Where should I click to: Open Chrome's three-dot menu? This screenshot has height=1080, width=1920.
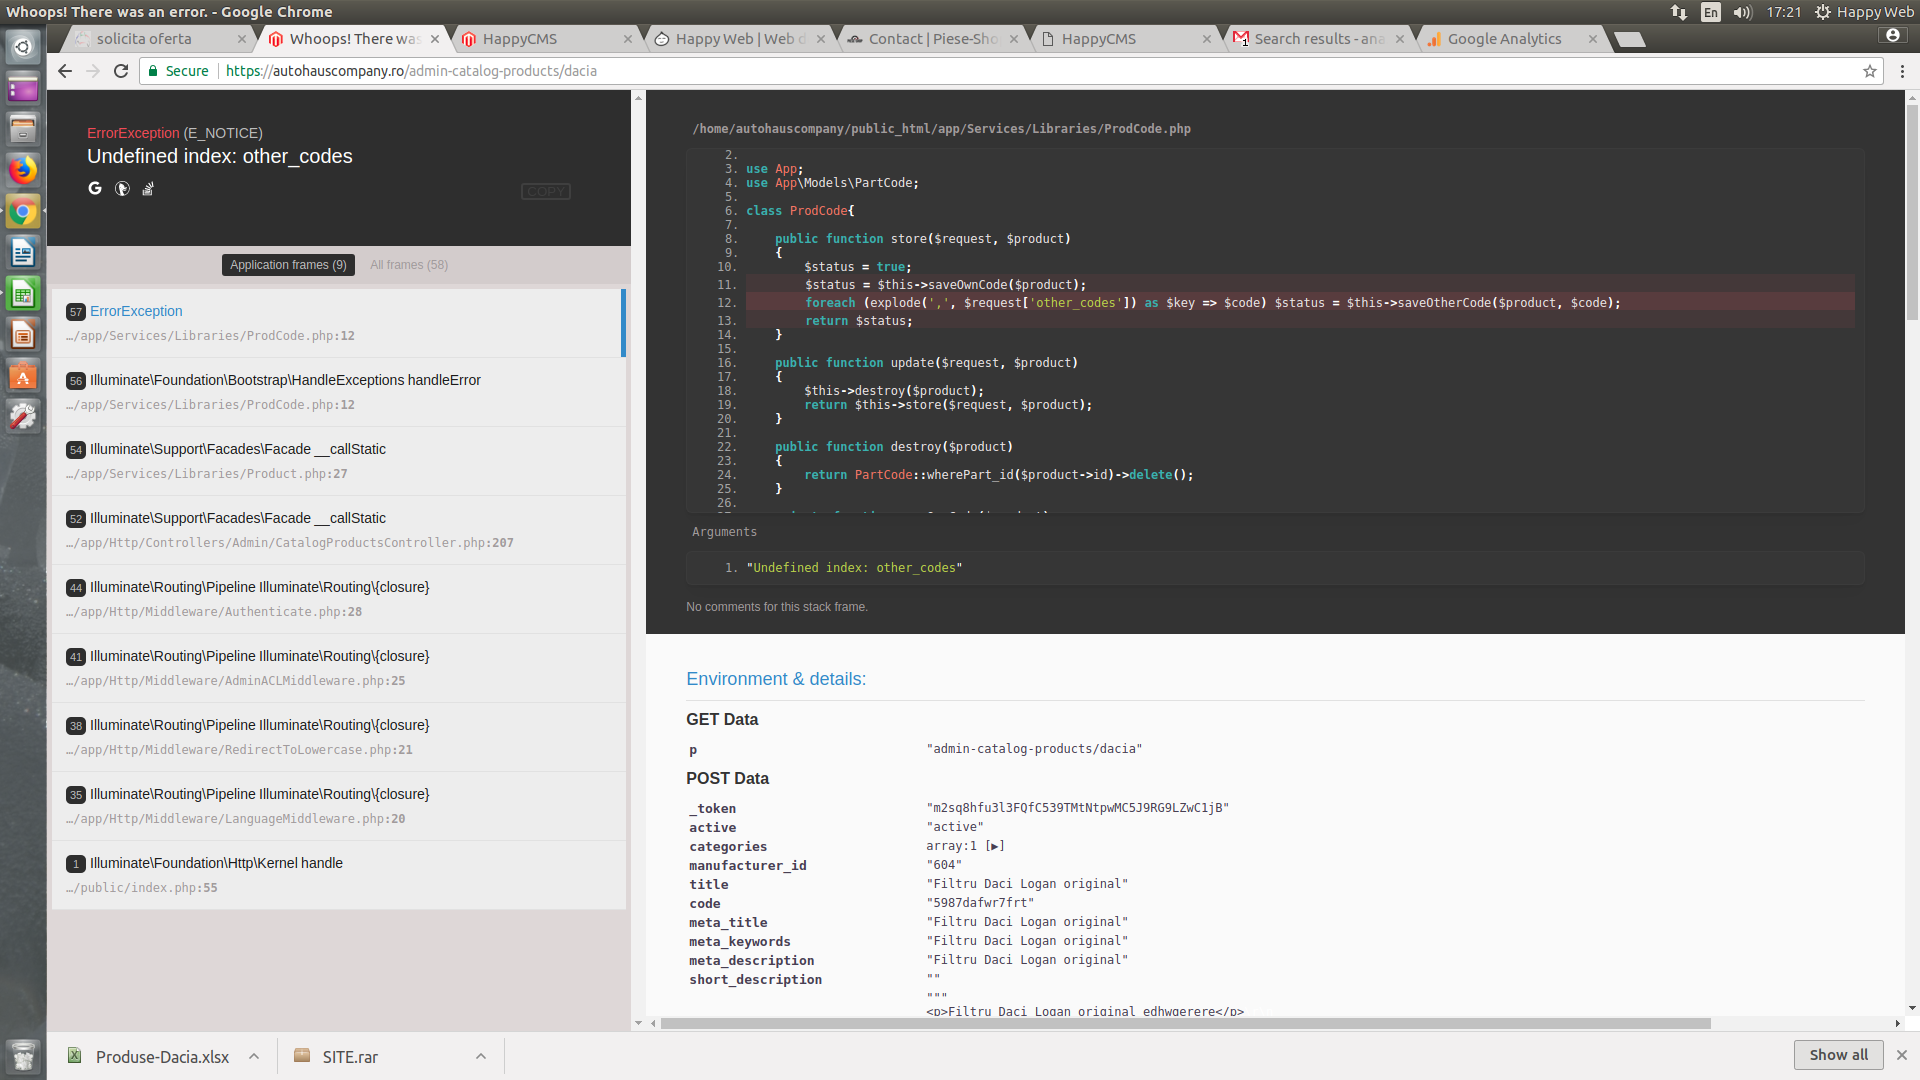pos(1902,71)
